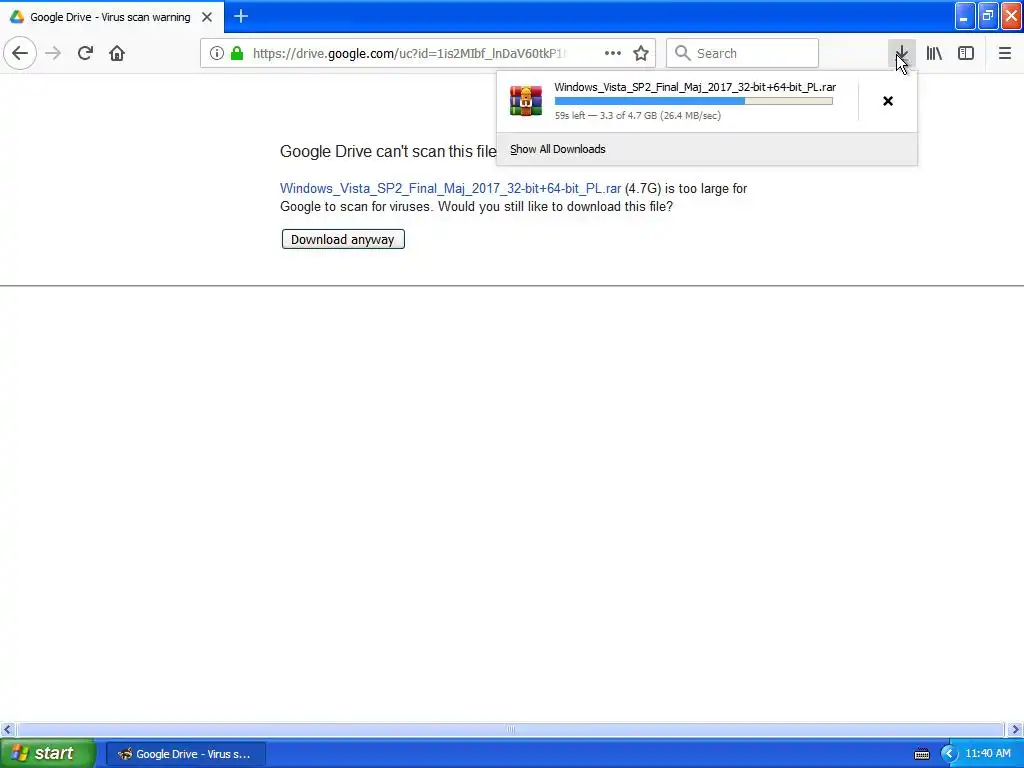Toggle the Downloads panel arrow button

coord(901,53)
